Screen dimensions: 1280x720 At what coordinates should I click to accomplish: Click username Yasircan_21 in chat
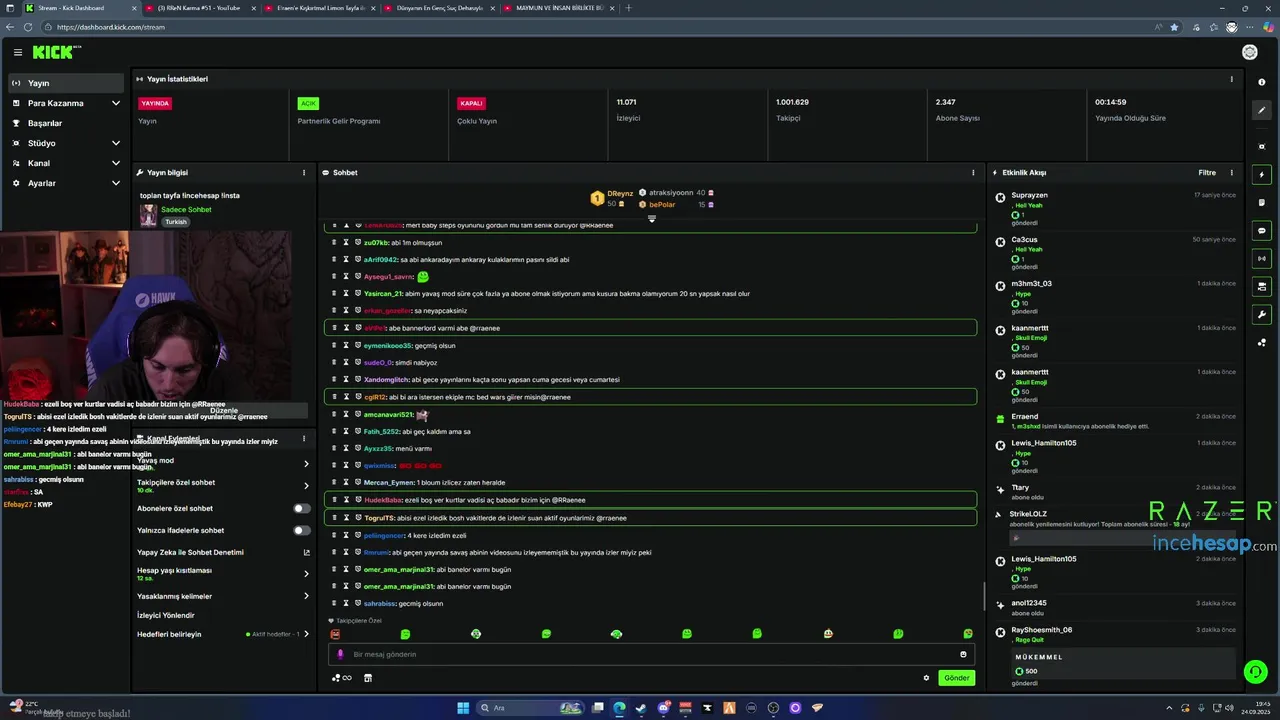pos(383,294)
